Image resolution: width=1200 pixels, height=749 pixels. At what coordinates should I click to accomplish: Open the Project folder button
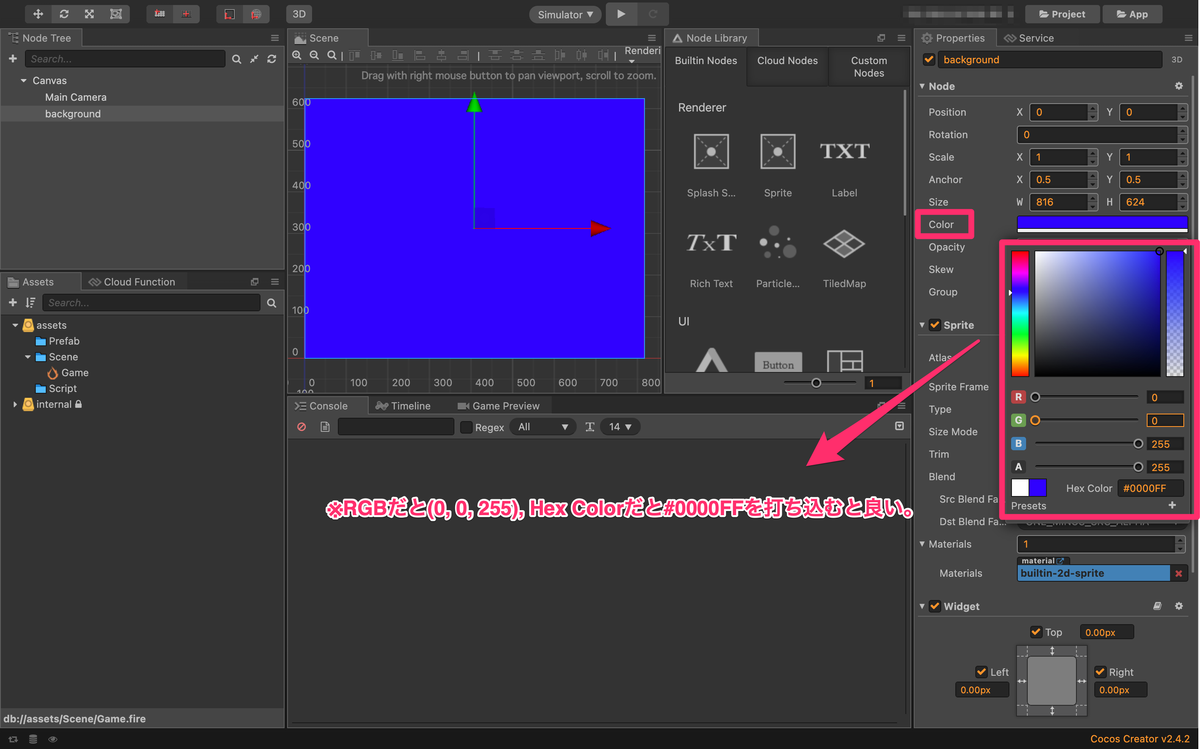(x=1062, y=14)
